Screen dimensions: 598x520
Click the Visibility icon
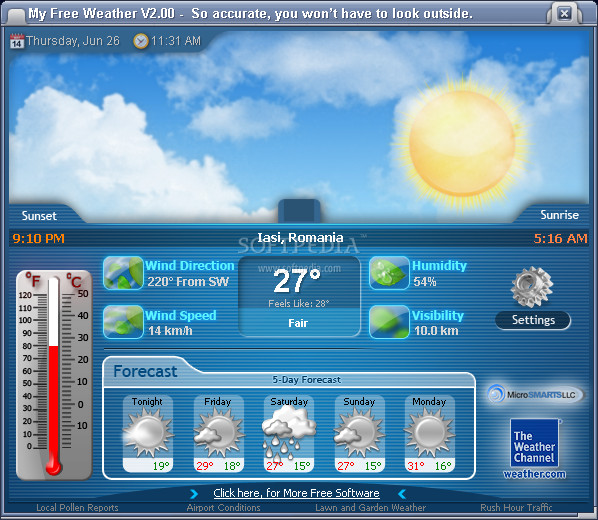[389, 322]
